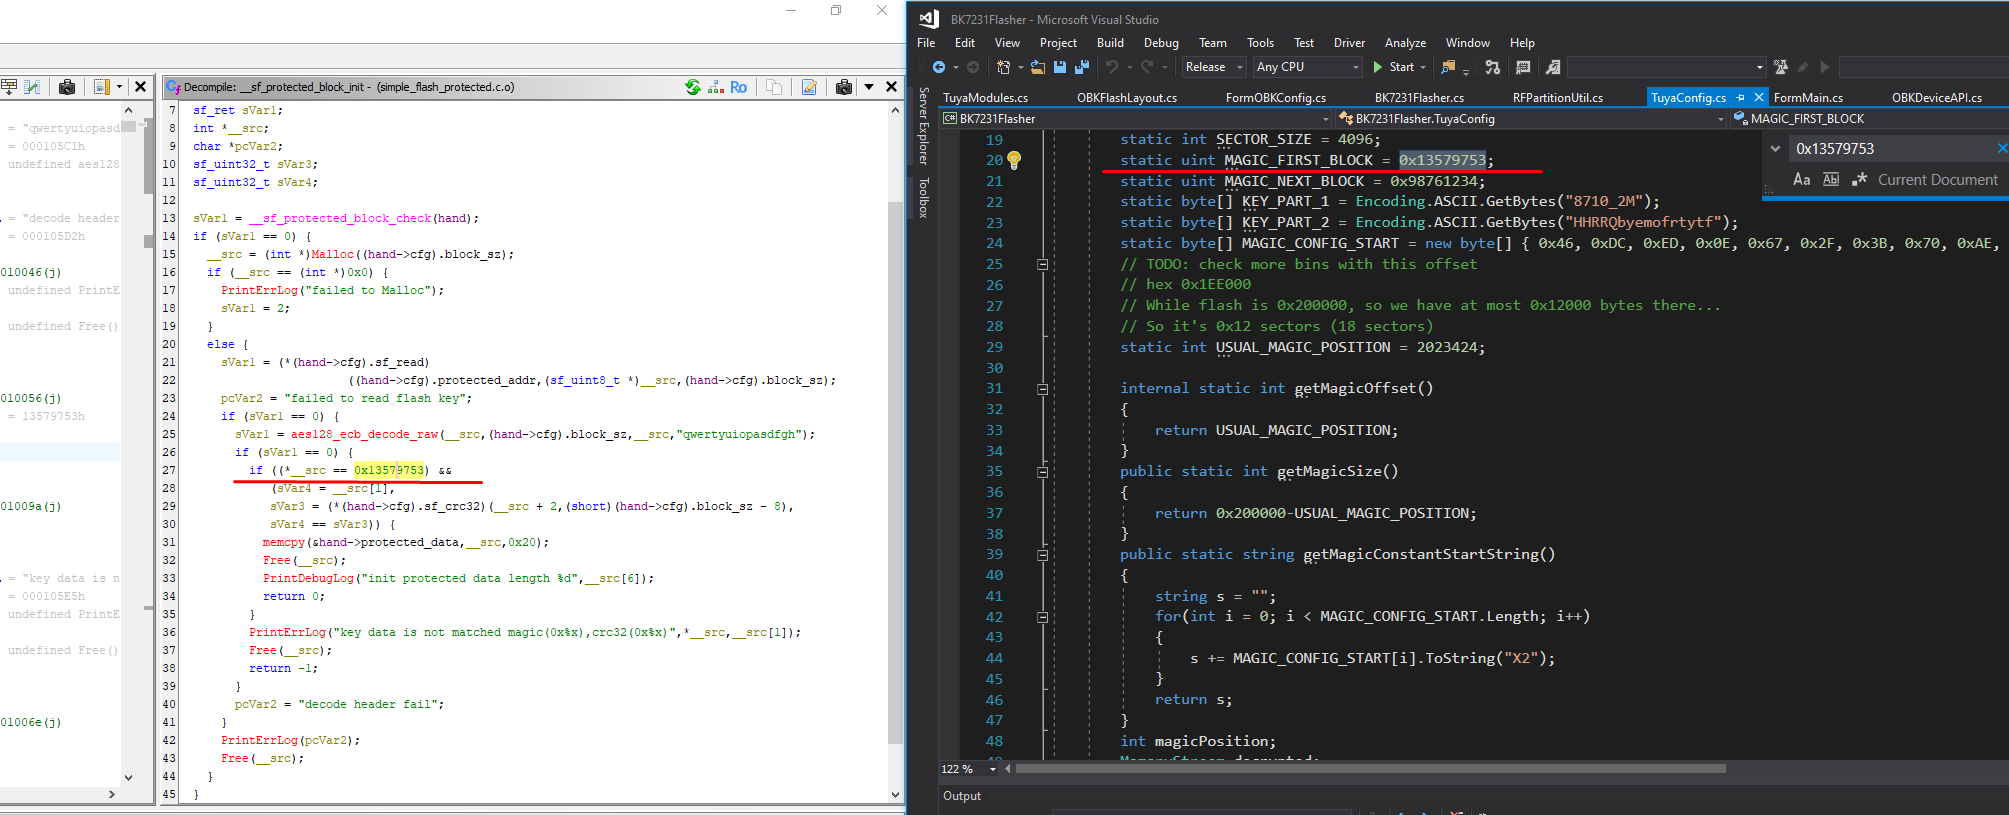The width and height of the screenshot is (2009, 815).
Task: Switch to the FormMain.cs tab
Action: 1808,97
